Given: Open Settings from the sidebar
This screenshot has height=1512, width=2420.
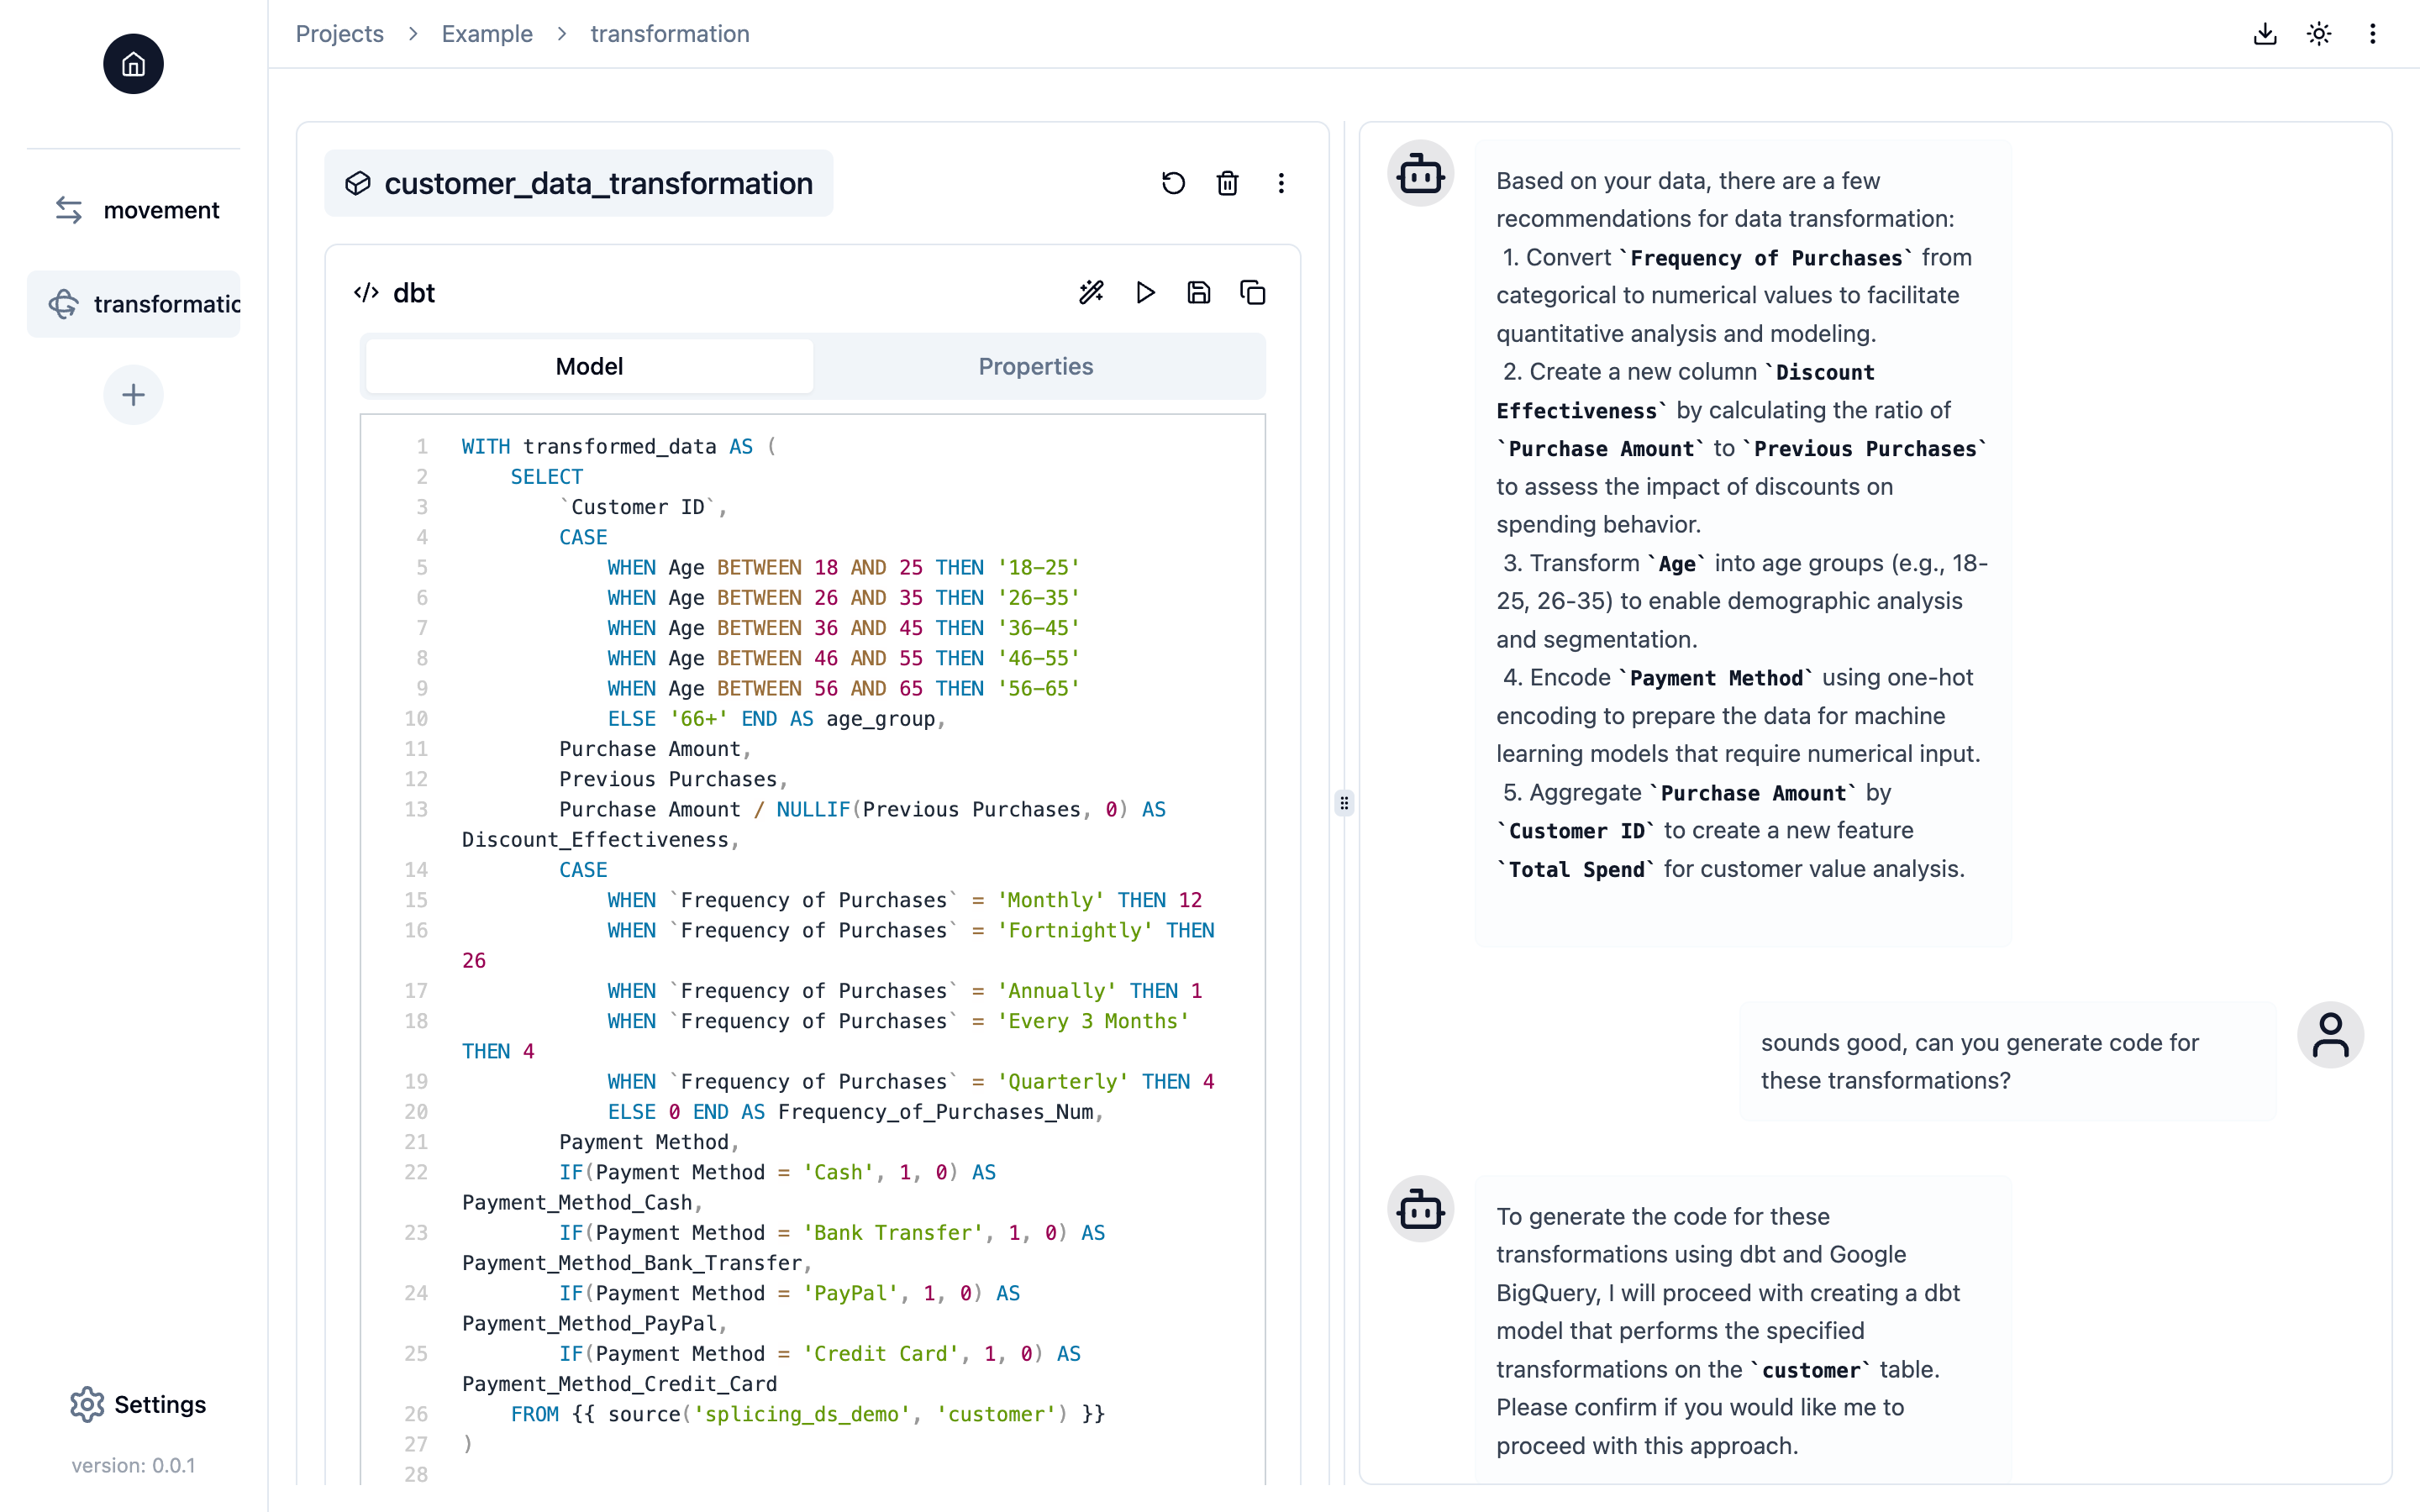Looking at the screenshot, I should click(138, 1404).
